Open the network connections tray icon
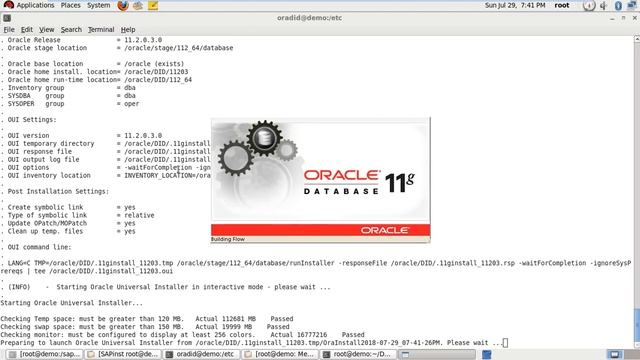The image size is (640, 360). click(632, 5)
